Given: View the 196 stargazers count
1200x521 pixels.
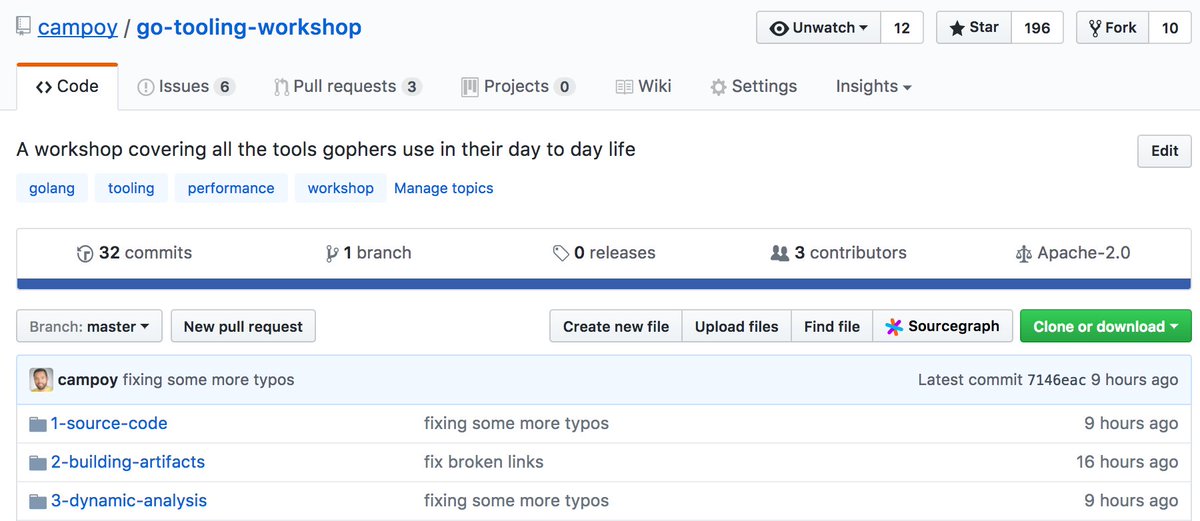Looking at the screenshot, I should click(1037, 28).
